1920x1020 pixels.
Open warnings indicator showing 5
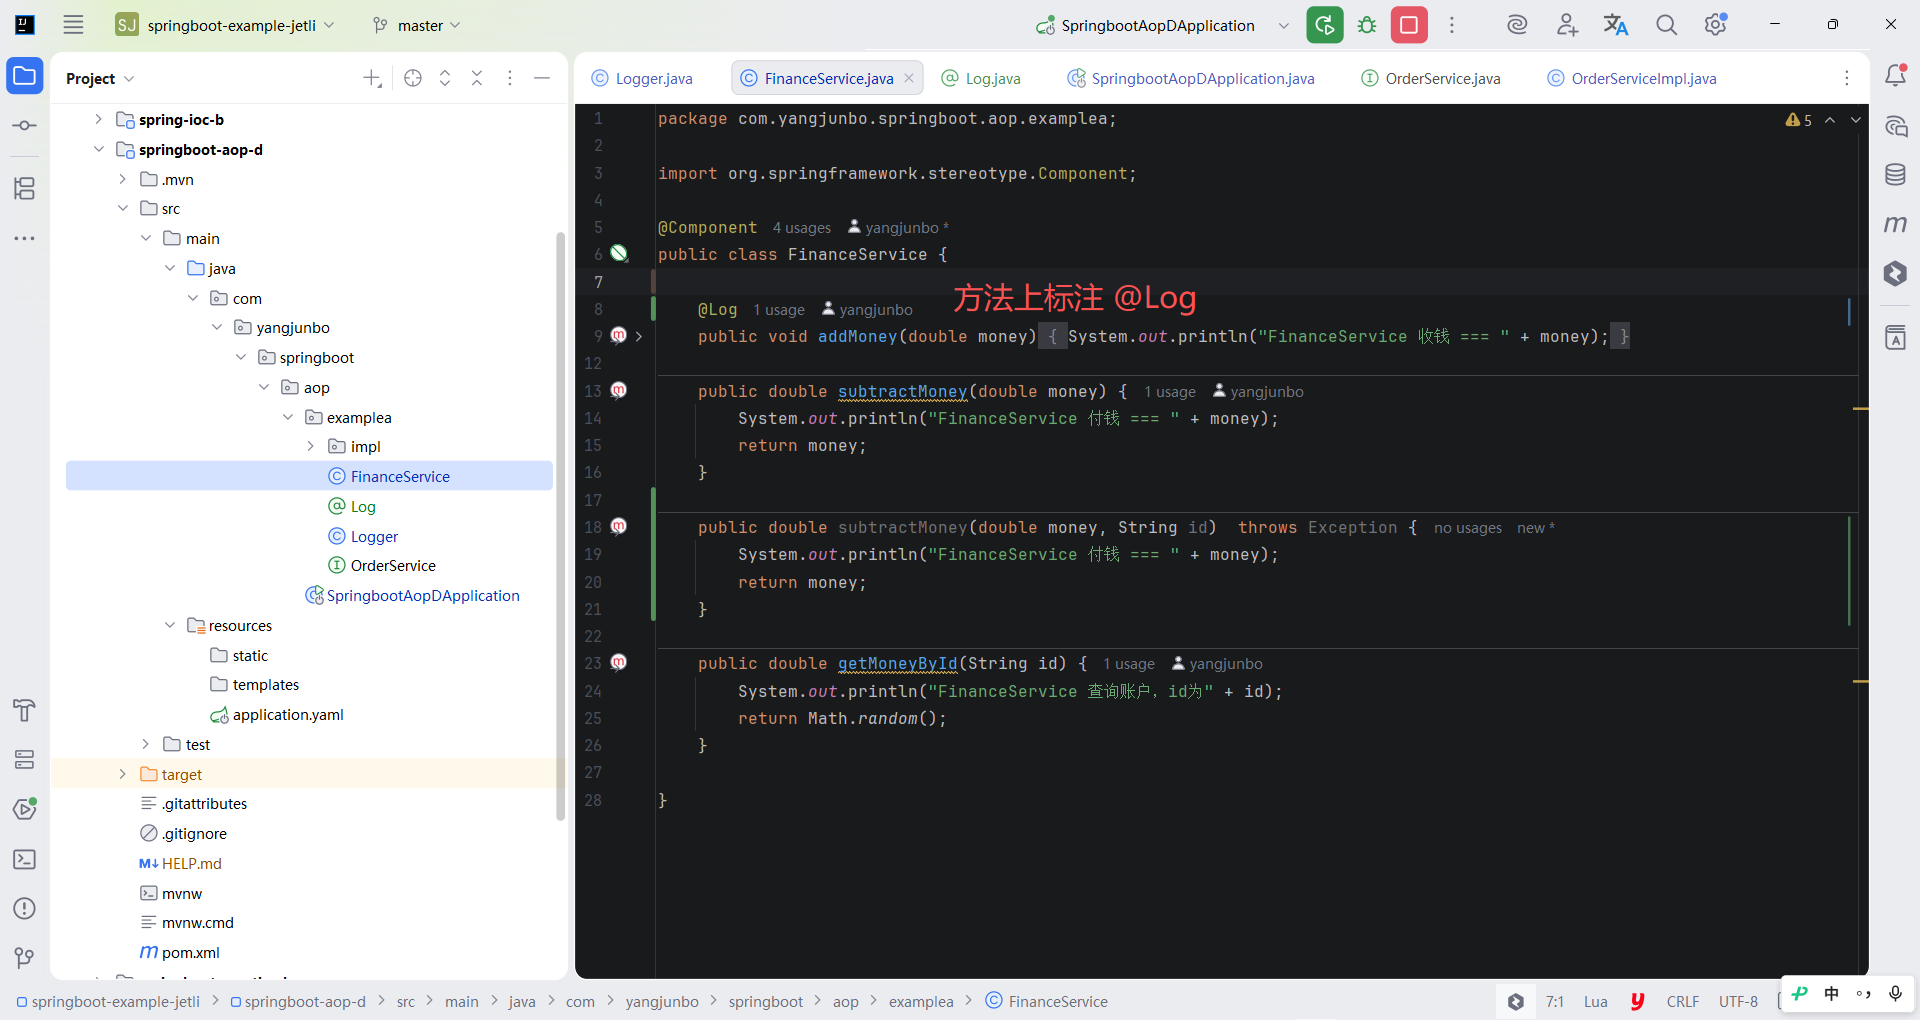pos(1798,120)
